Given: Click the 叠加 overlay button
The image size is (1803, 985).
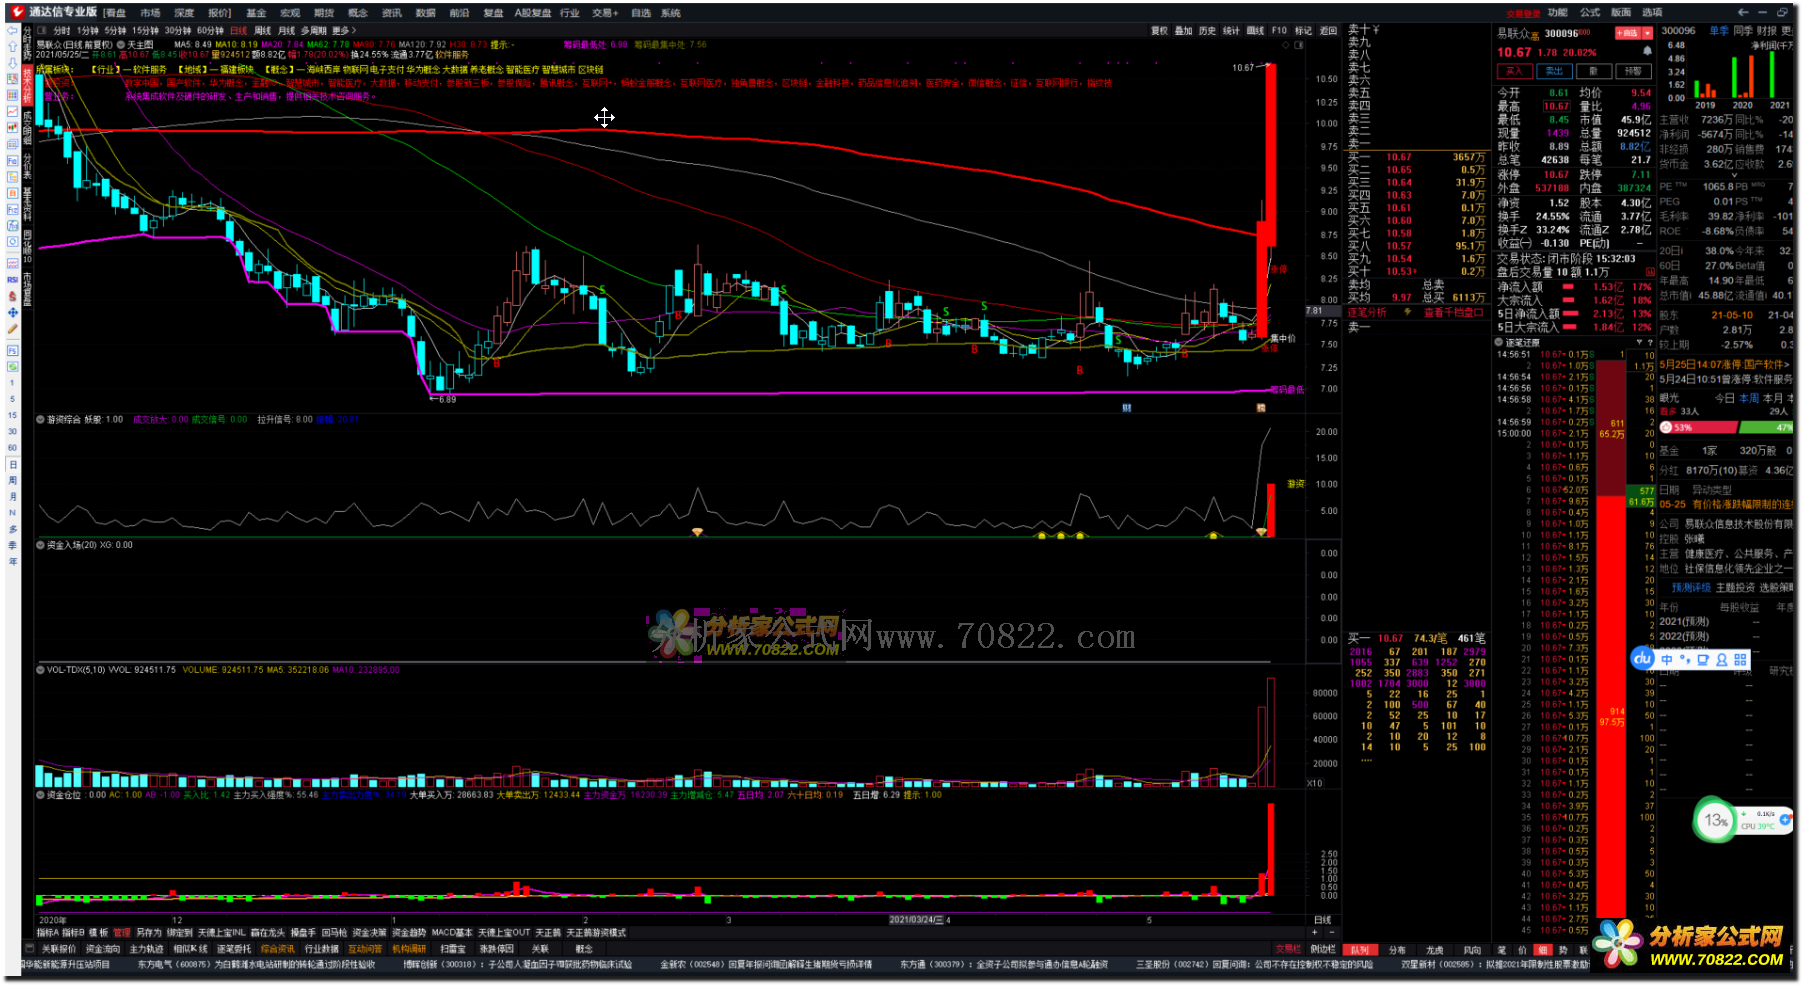Looking at the screenshot, I should tap(1183, 31).
